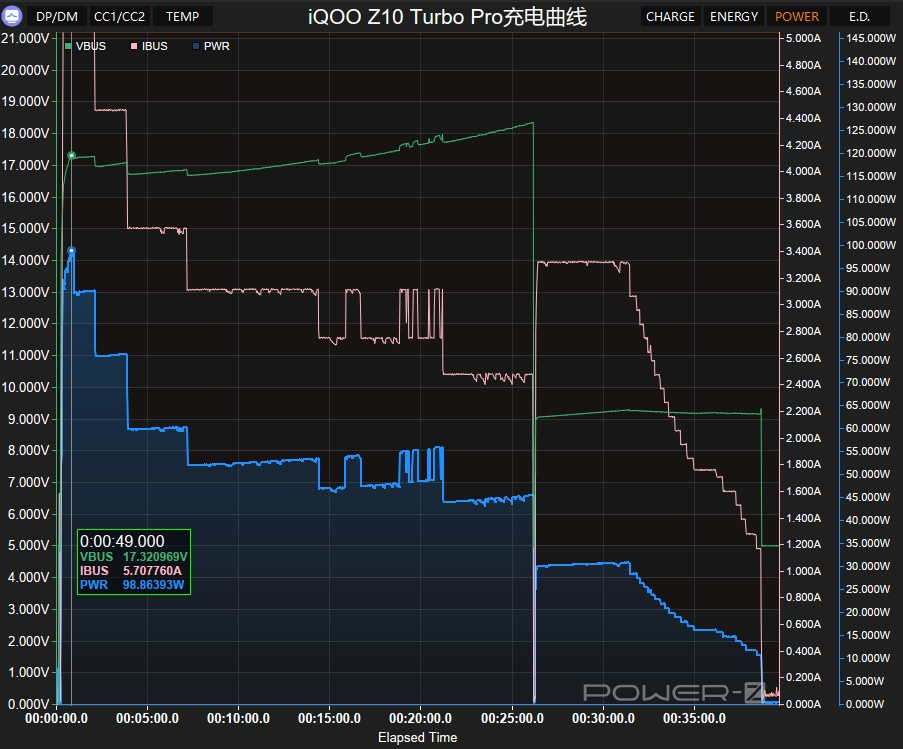Click the PWR 98.86393W readout

point(132,585)
